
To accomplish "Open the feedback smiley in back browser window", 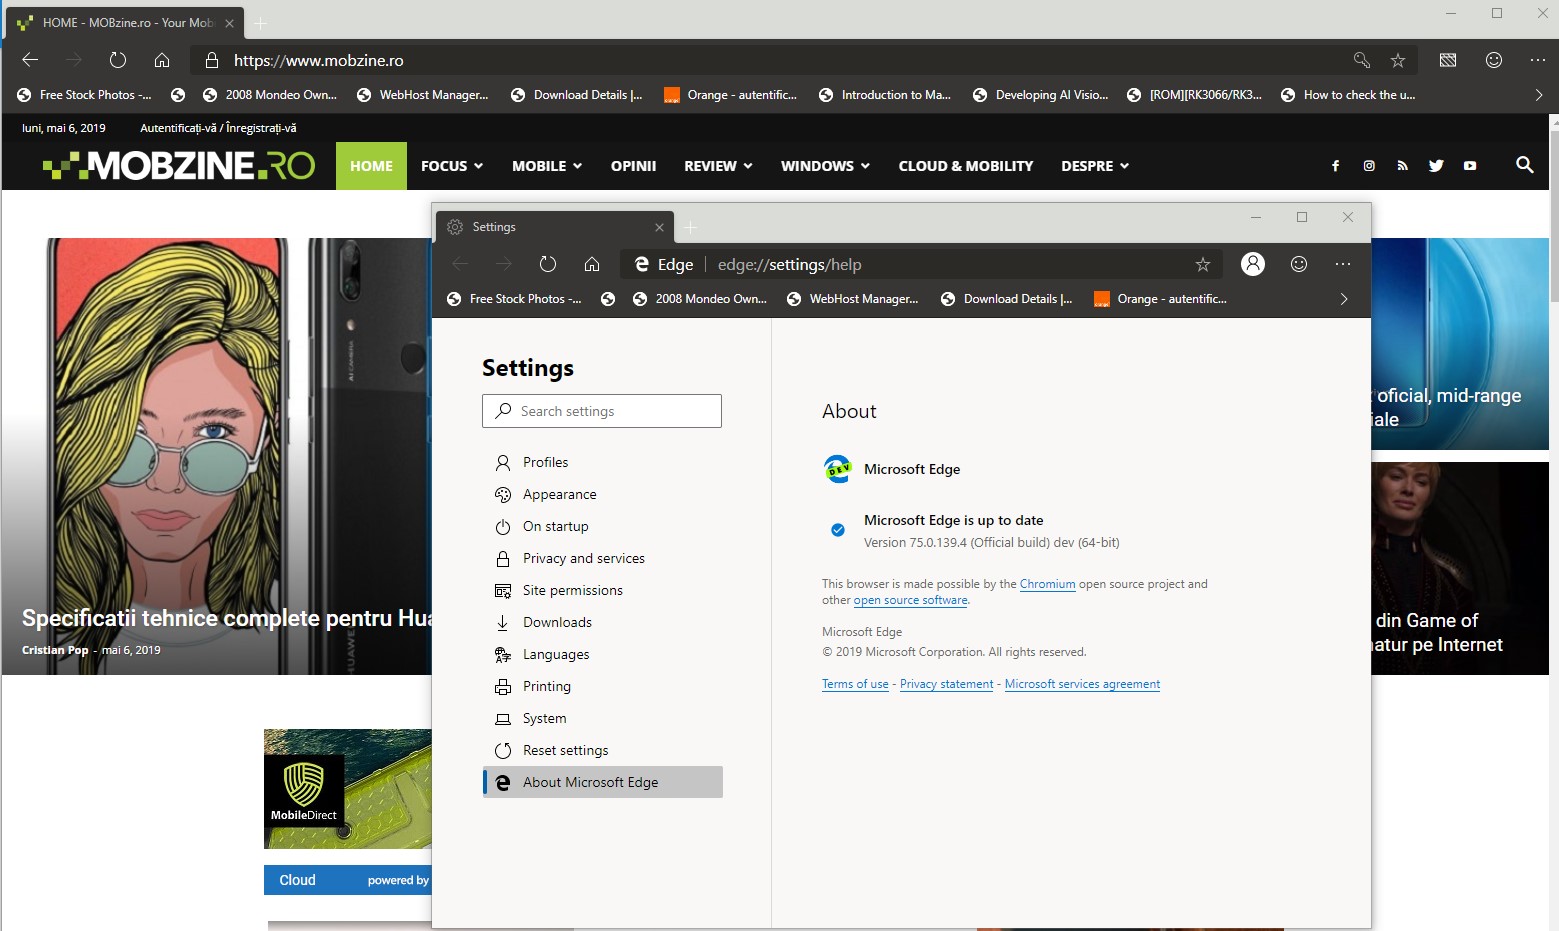I will pyautogui.click(x=1494, y=60).
